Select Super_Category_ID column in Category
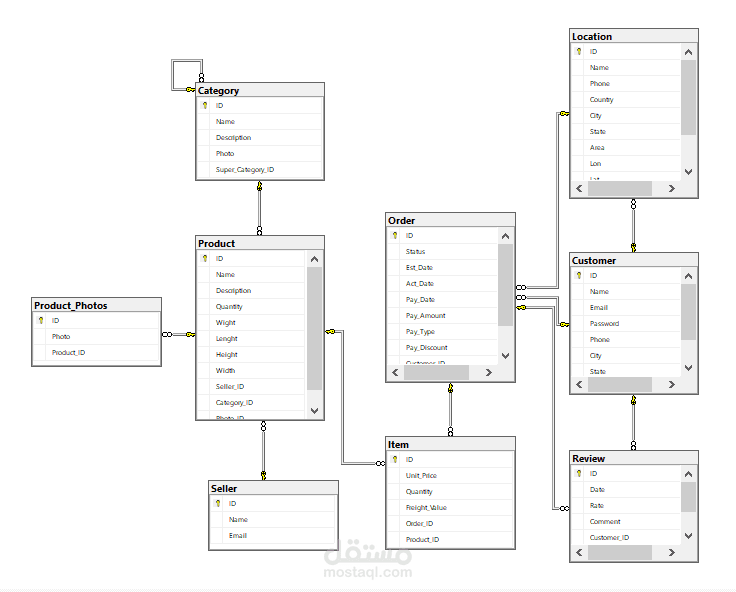The height and width of the screenshot is (592, 736). pyautogui.click(x=260, y=169)
